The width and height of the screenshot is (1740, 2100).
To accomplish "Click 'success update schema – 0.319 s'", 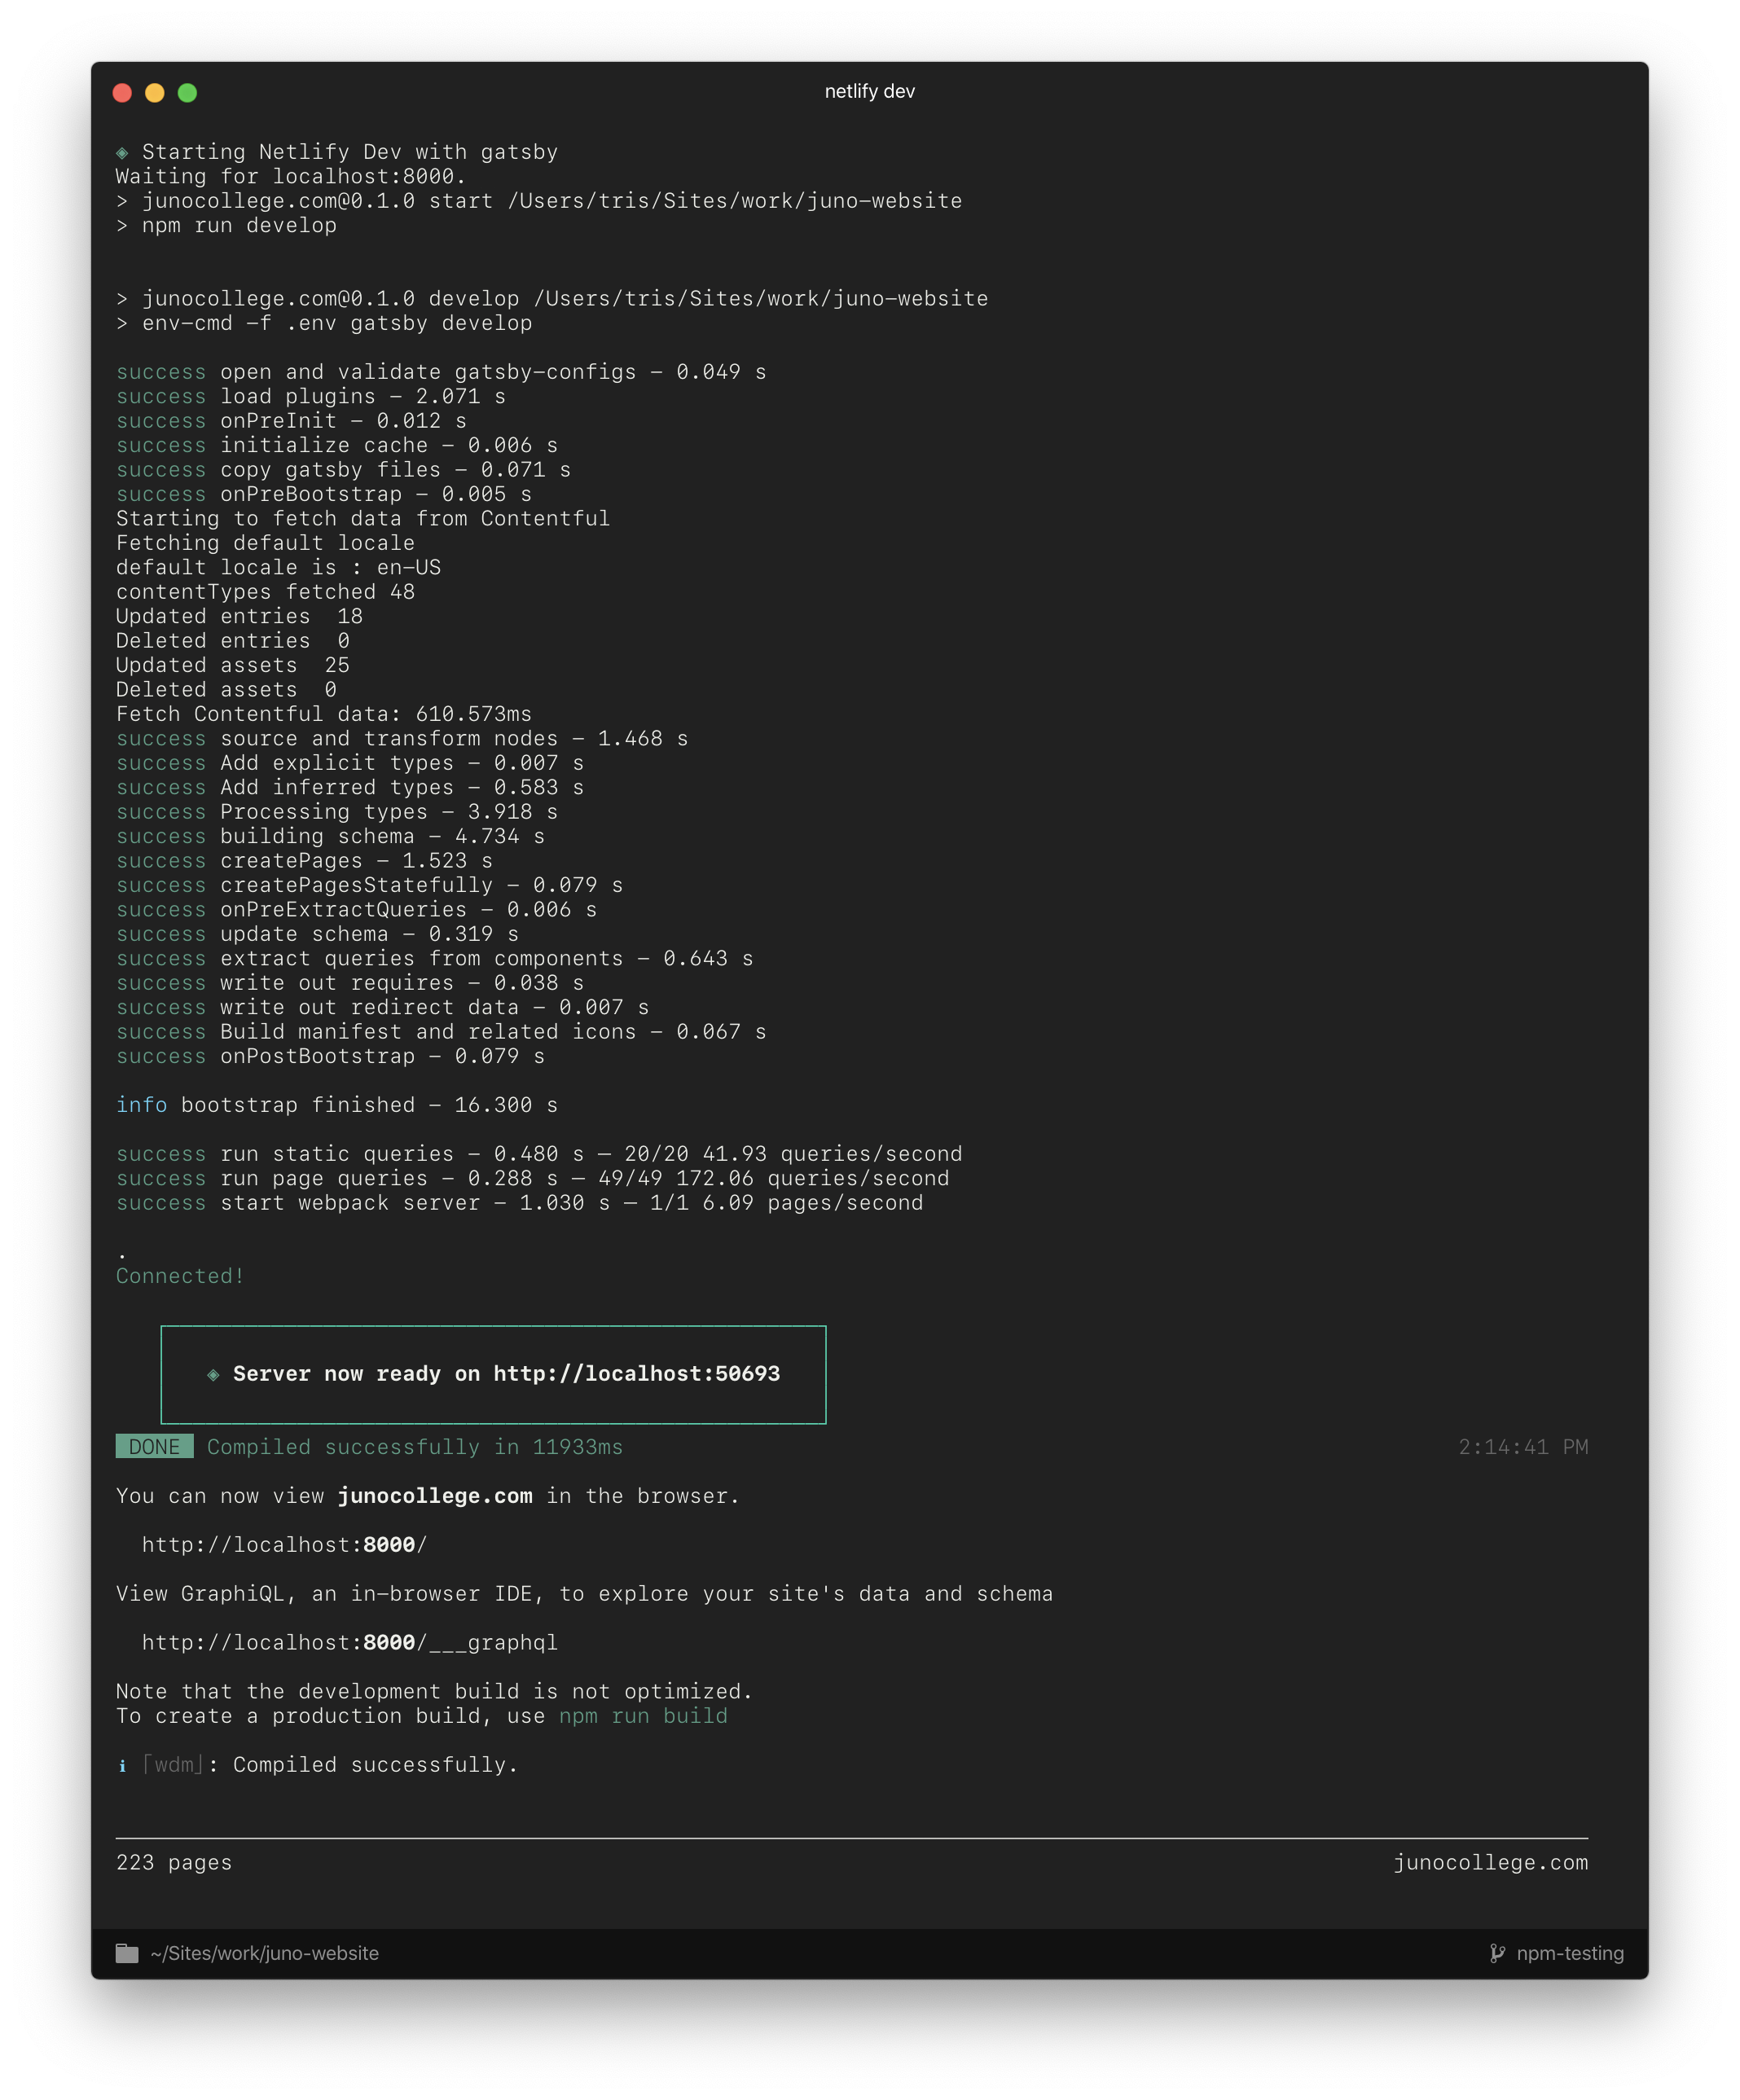I will (317, 934).
